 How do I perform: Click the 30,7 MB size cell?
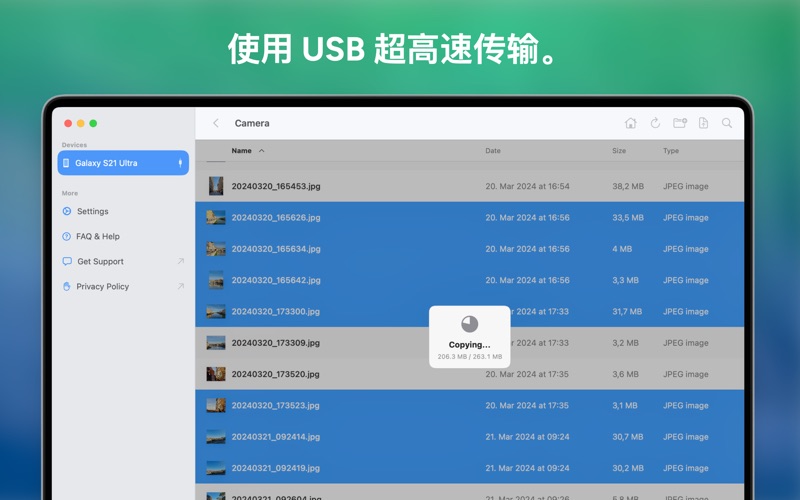pyautogui.click(x=628, y=437)
